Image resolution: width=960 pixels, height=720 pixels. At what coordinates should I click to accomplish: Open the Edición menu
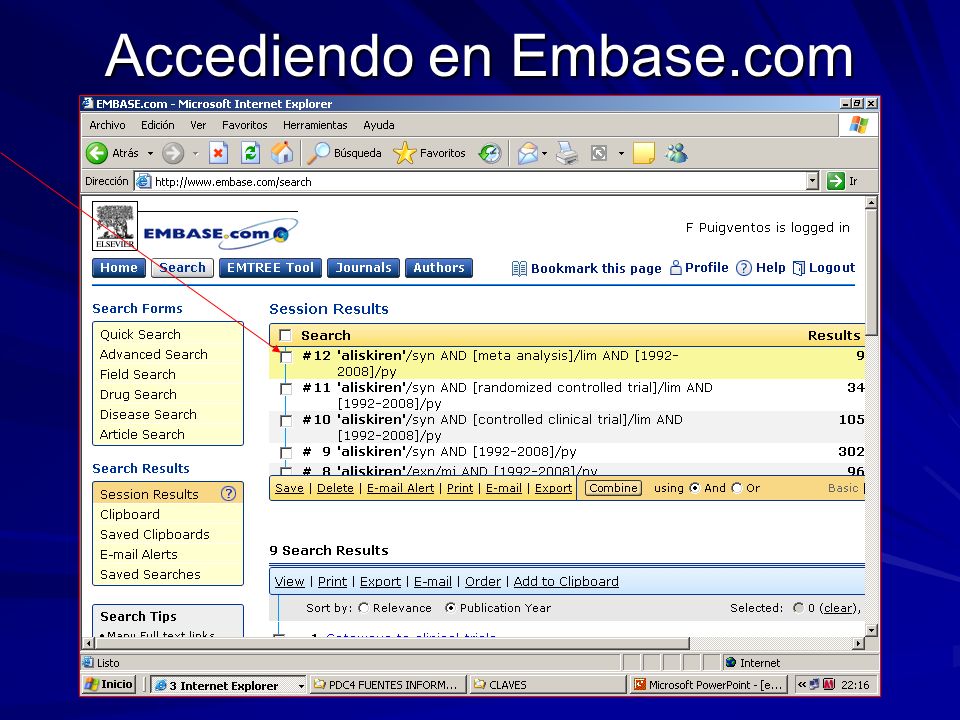point(157,125)
